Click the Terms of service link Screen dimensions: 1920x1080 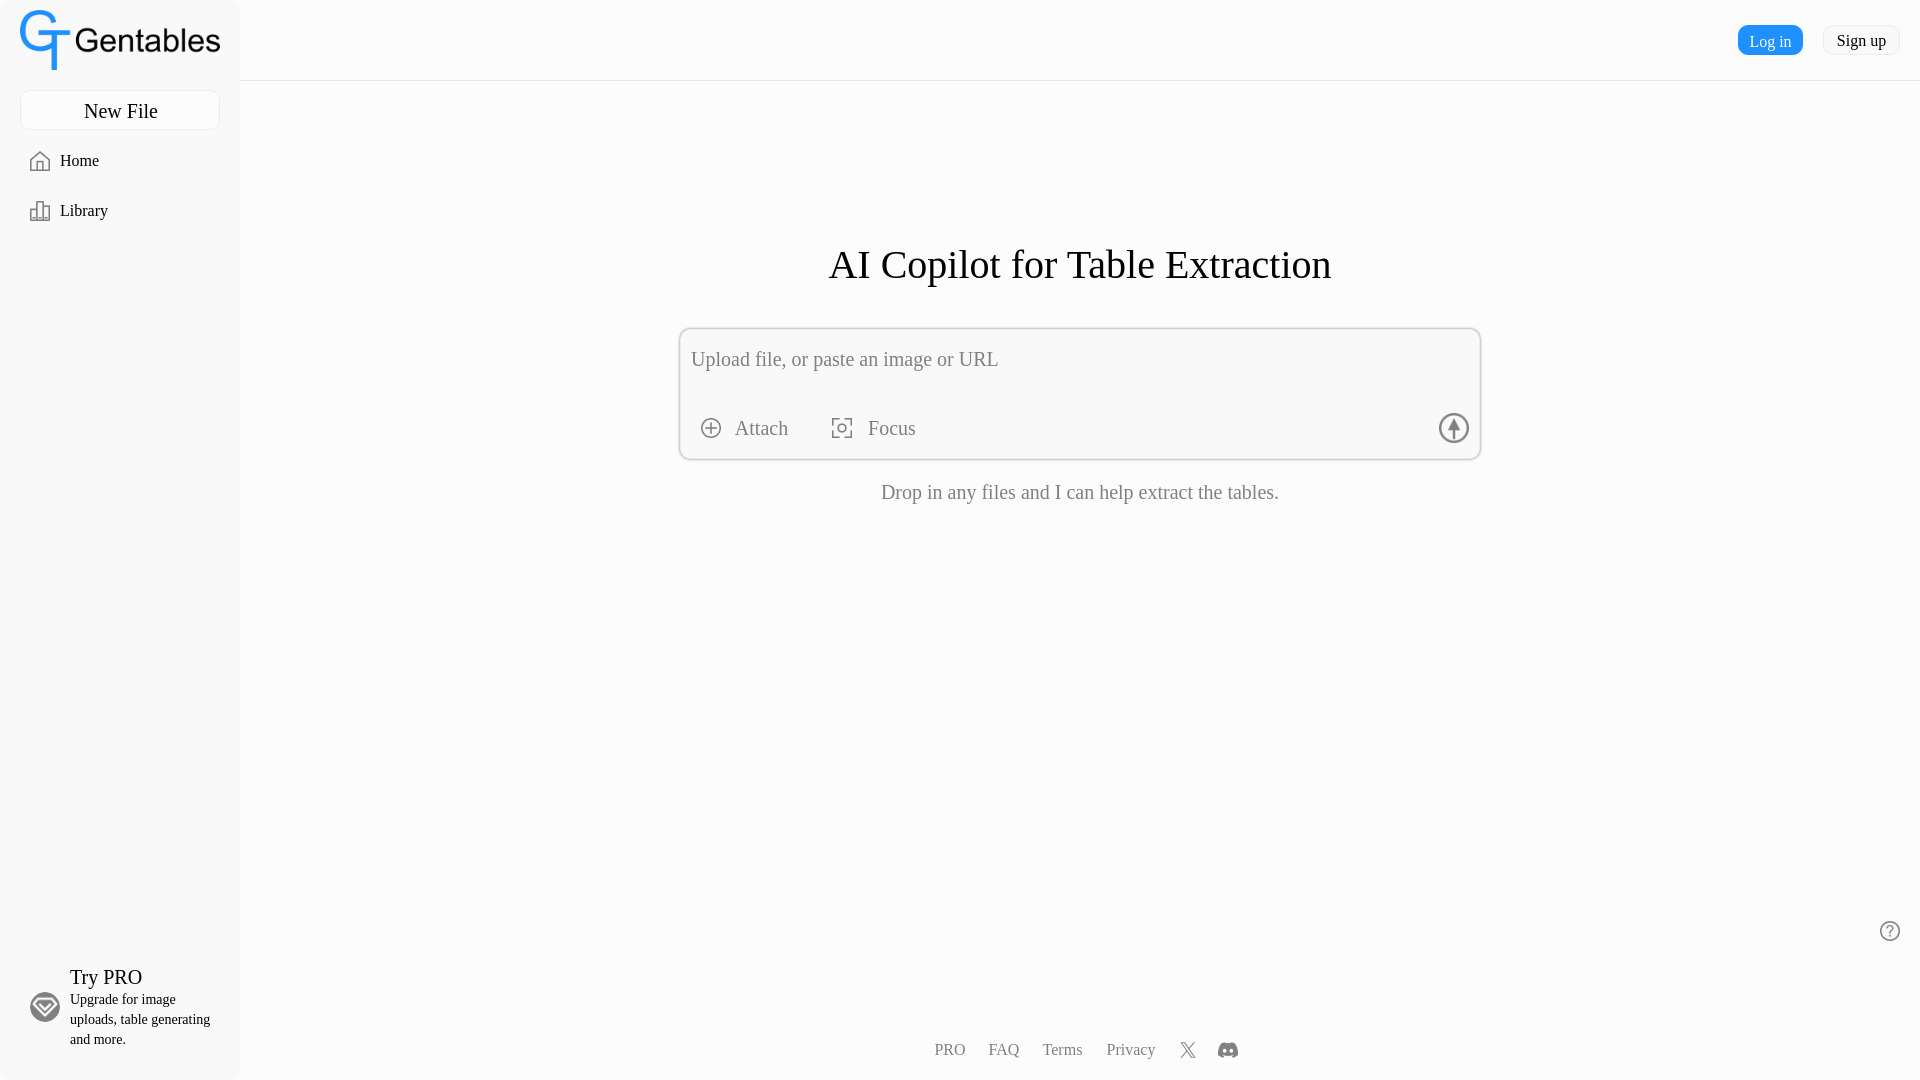coord(1062,1050)
